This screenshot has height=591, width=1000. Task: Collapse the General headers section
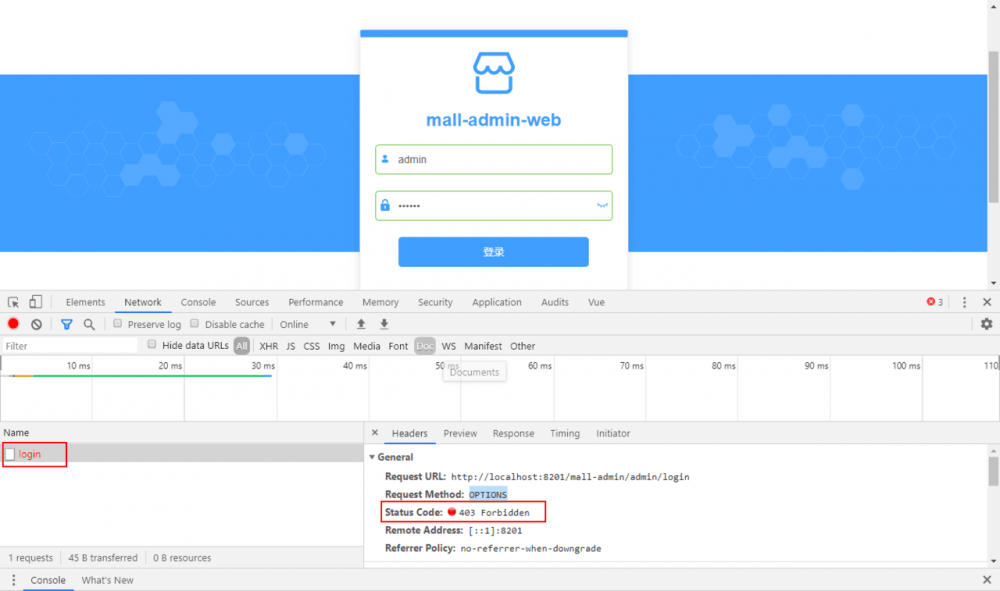point(372,457)
